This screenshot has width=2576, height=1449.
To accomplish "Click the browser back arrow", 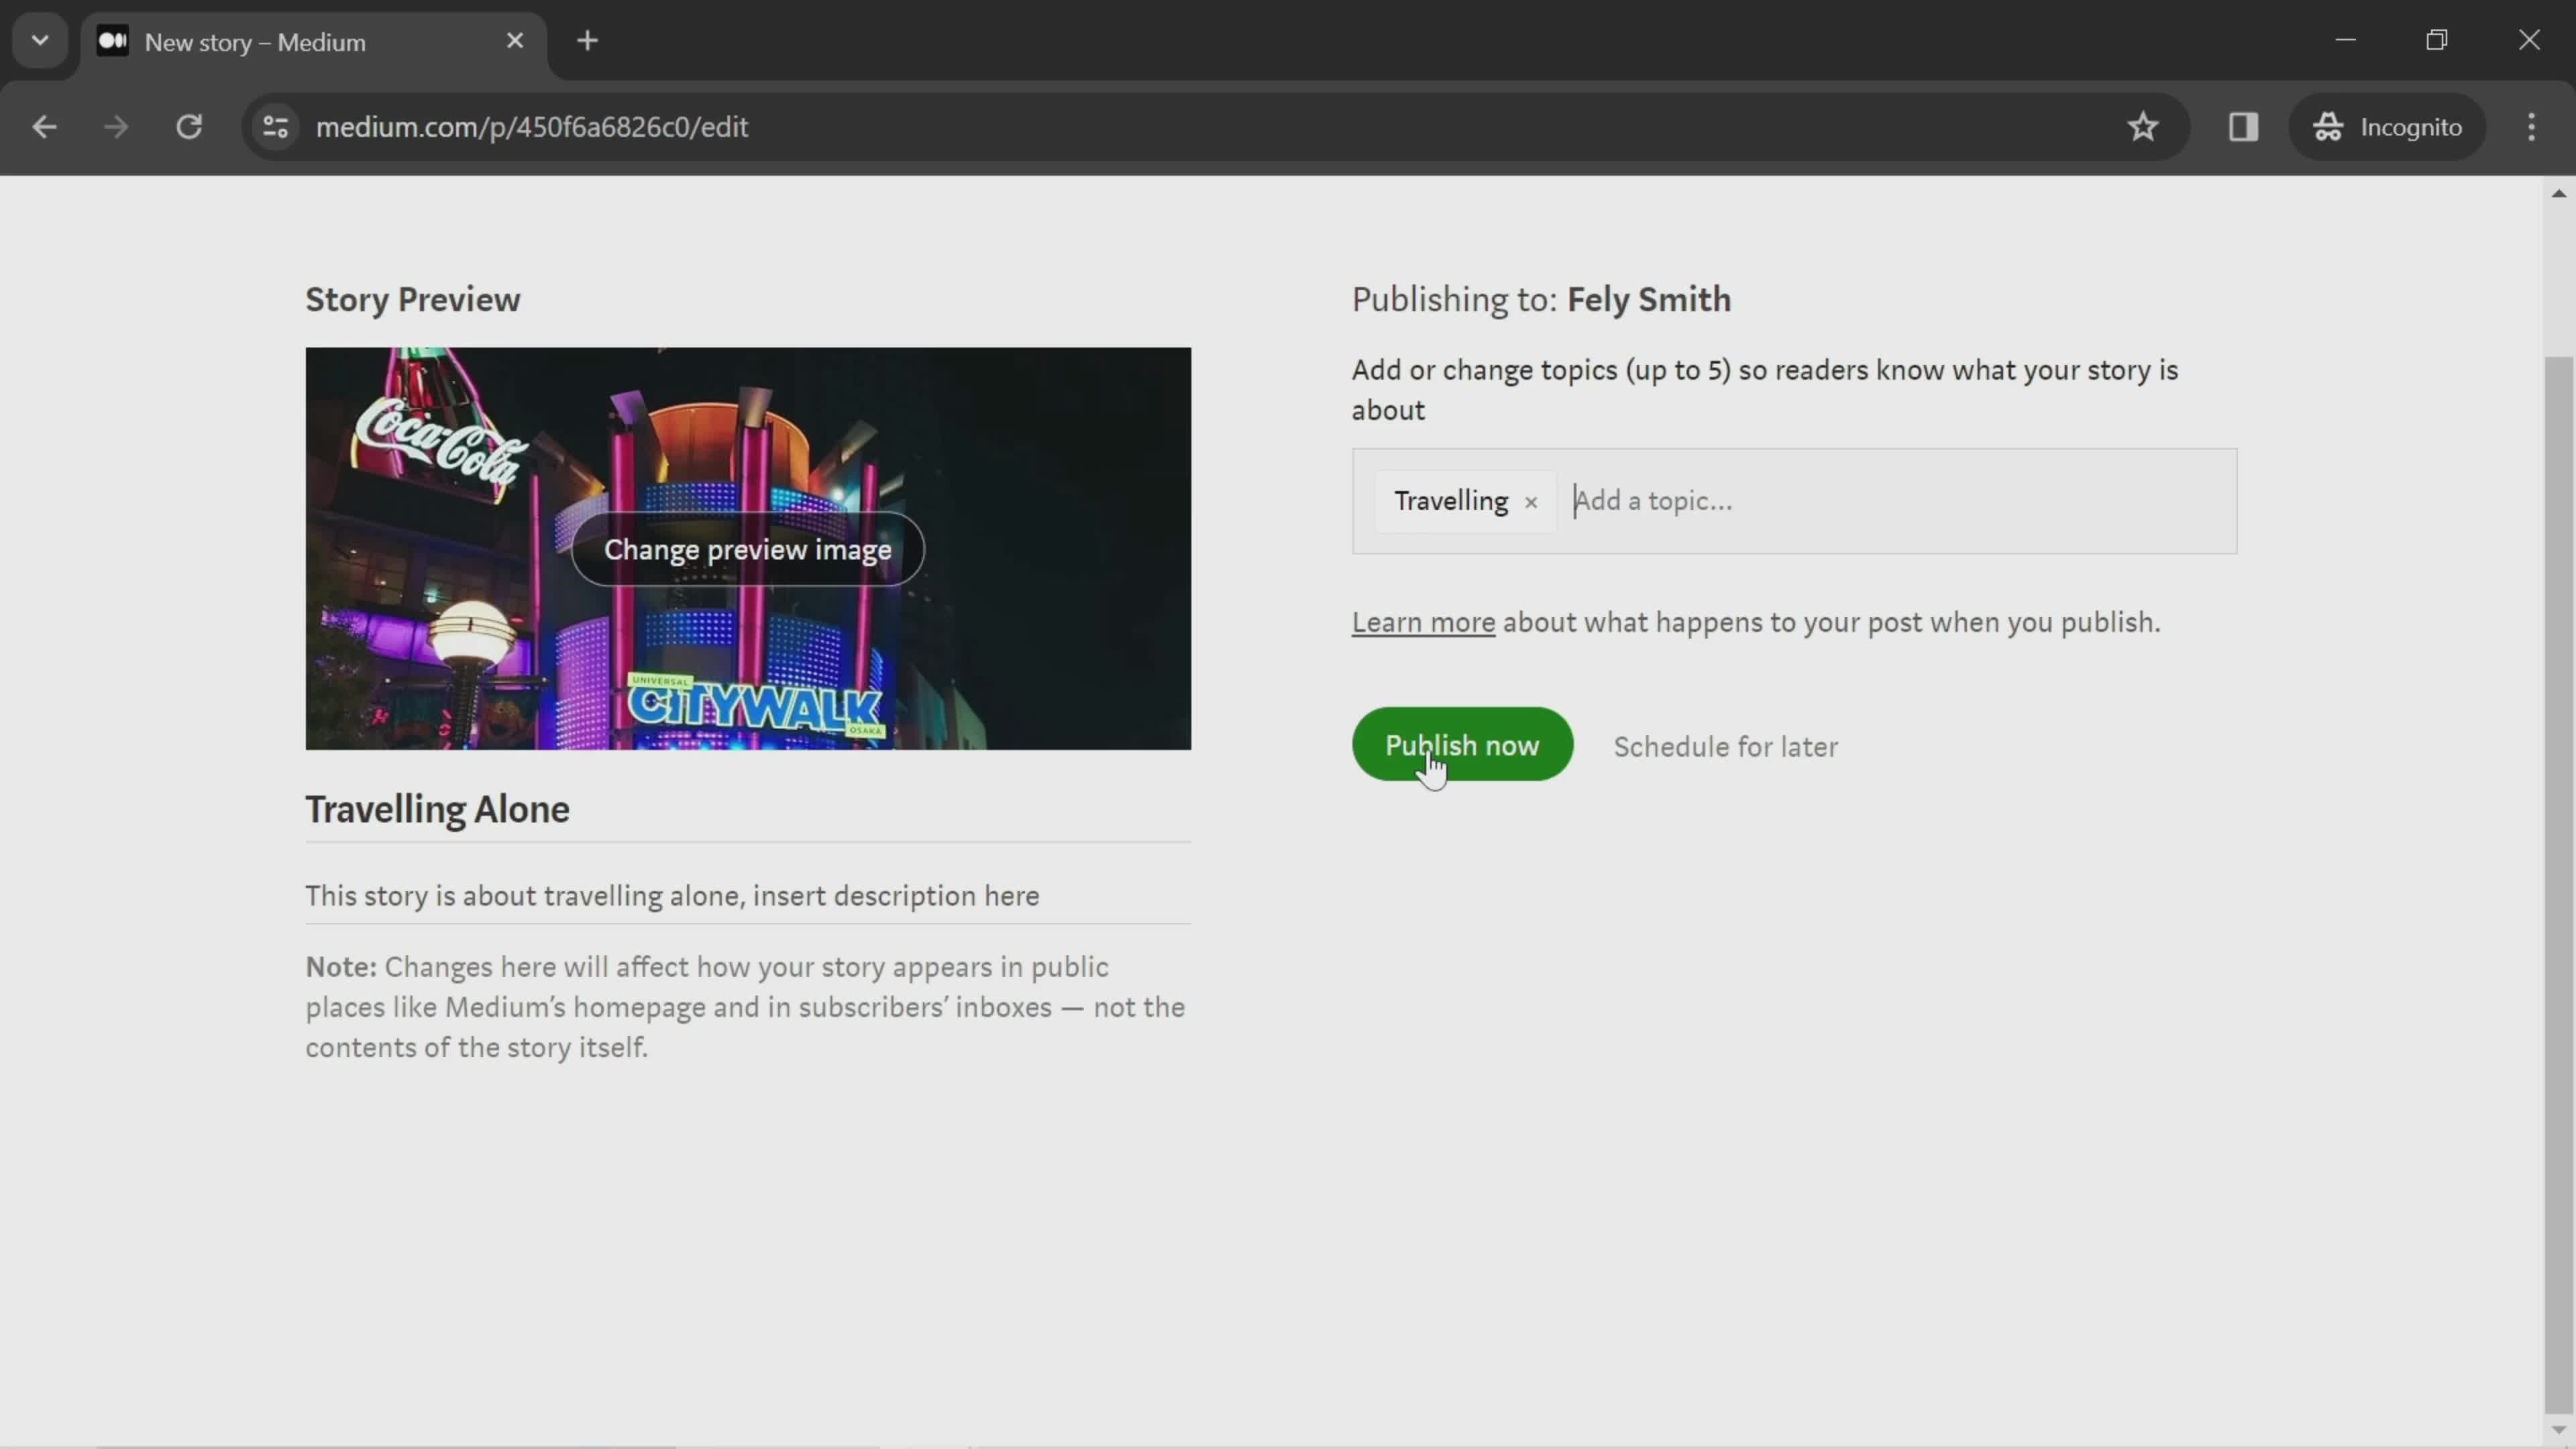I will [44, 127].
